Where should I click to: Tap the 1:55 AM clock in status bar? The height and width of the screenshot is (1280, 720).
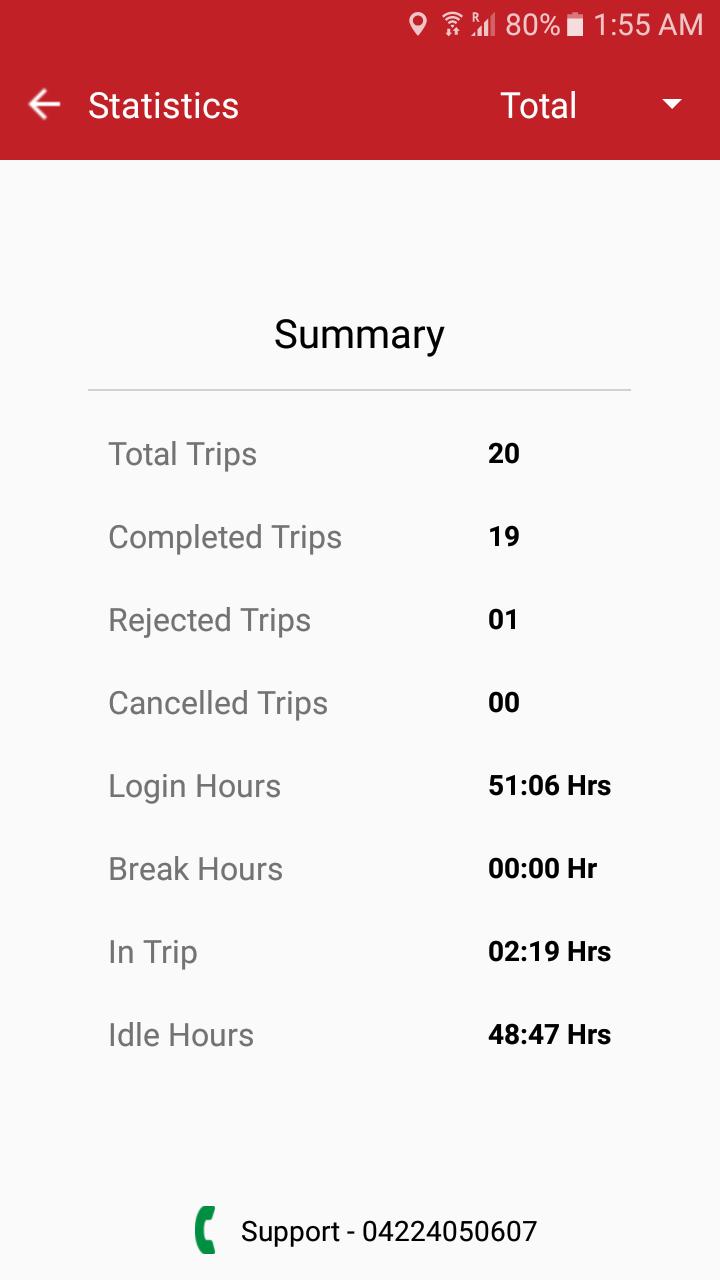click(648, 25)
